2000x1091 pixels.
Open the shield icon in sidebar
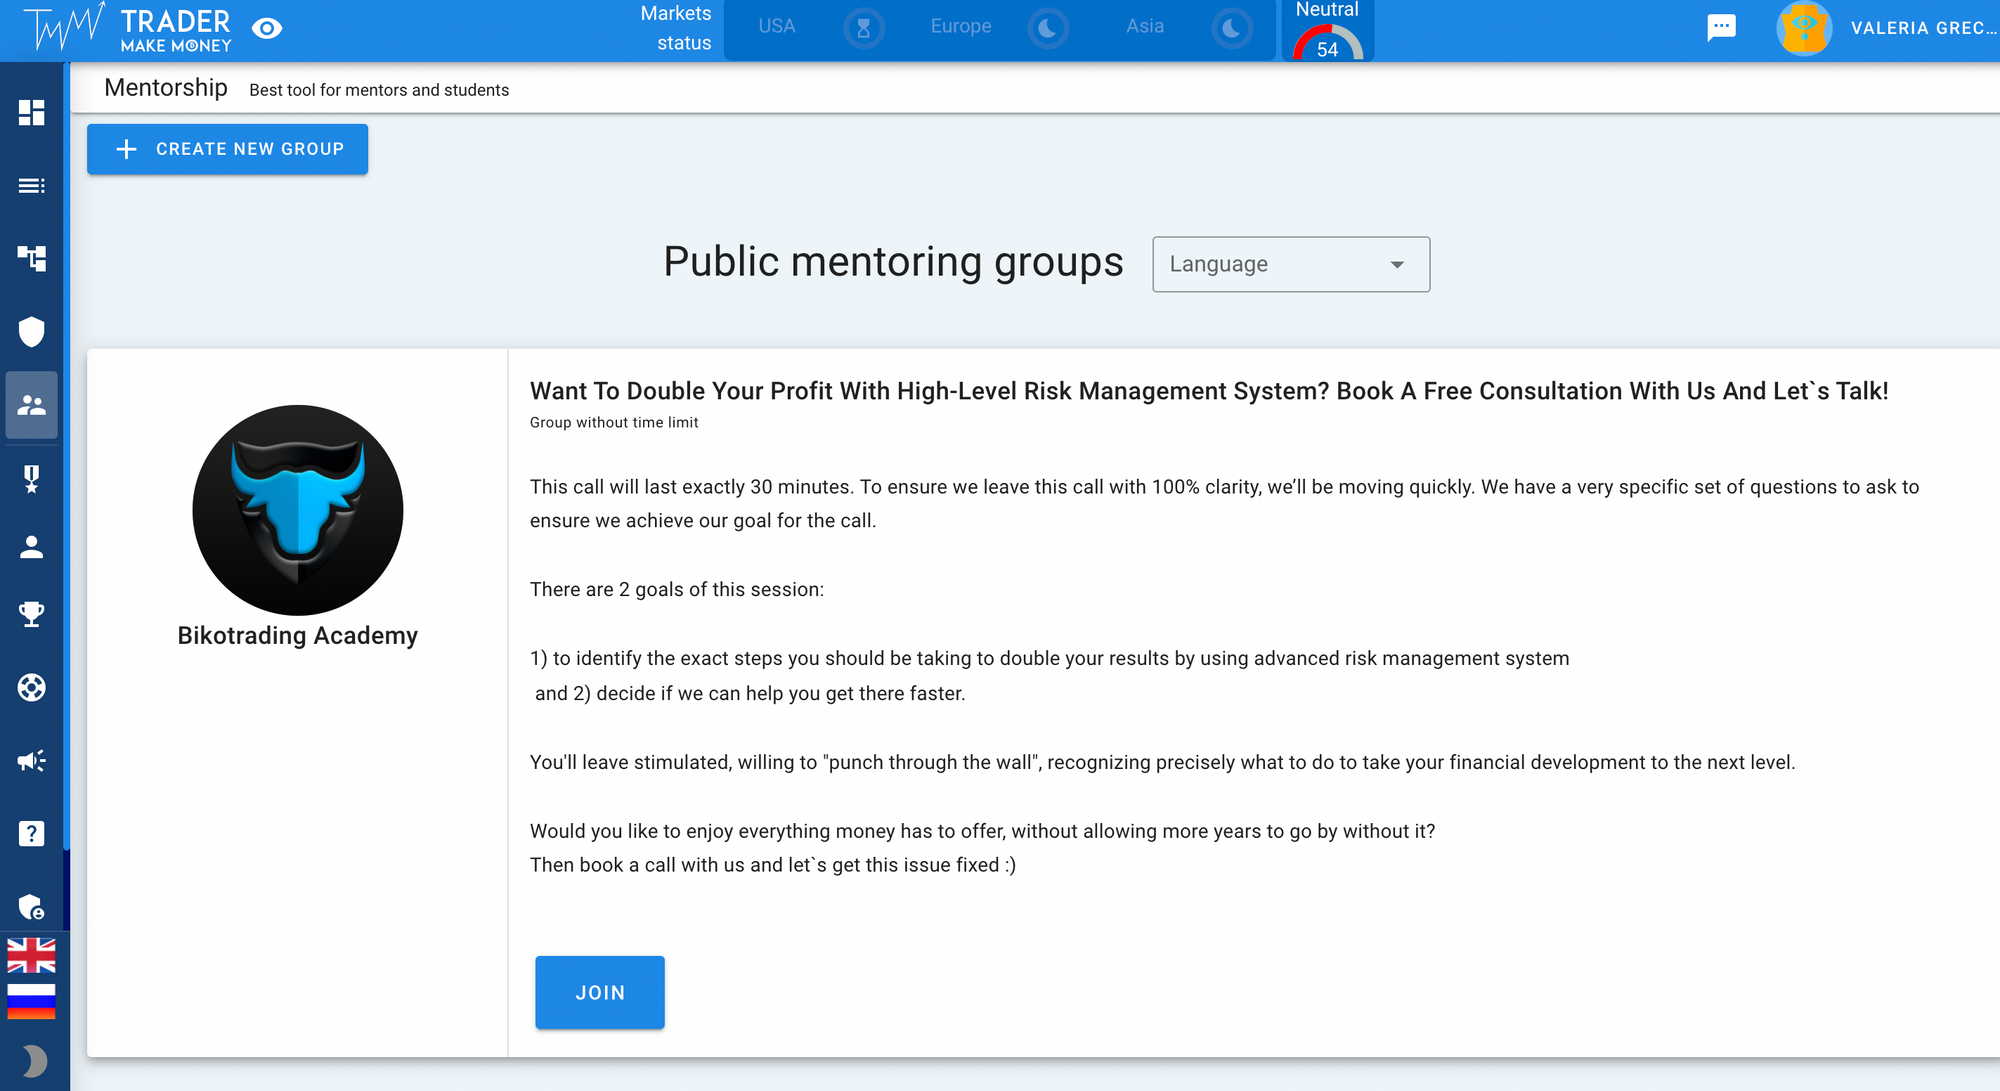pos(32,331)
